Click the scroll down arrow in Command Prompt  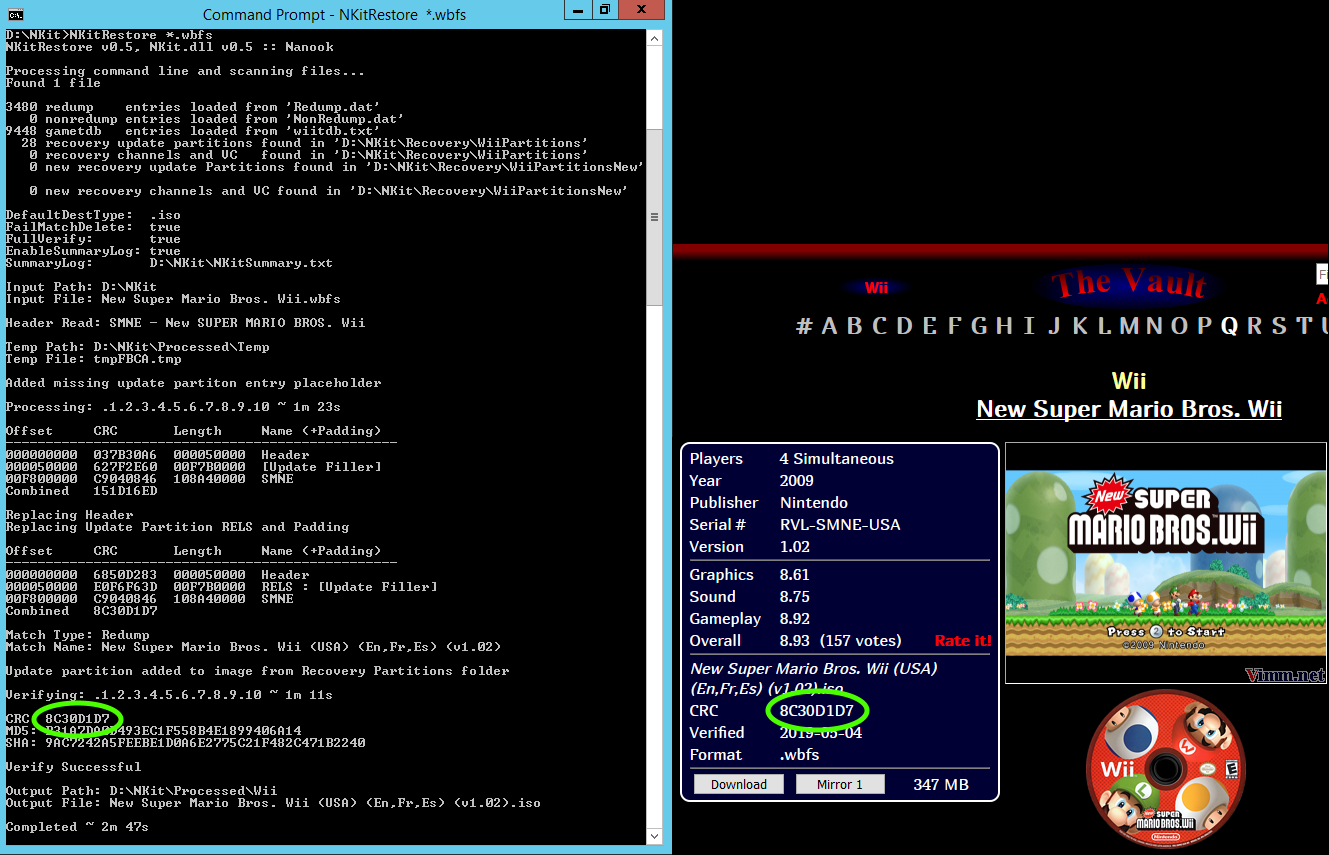(x=654, y=836)
